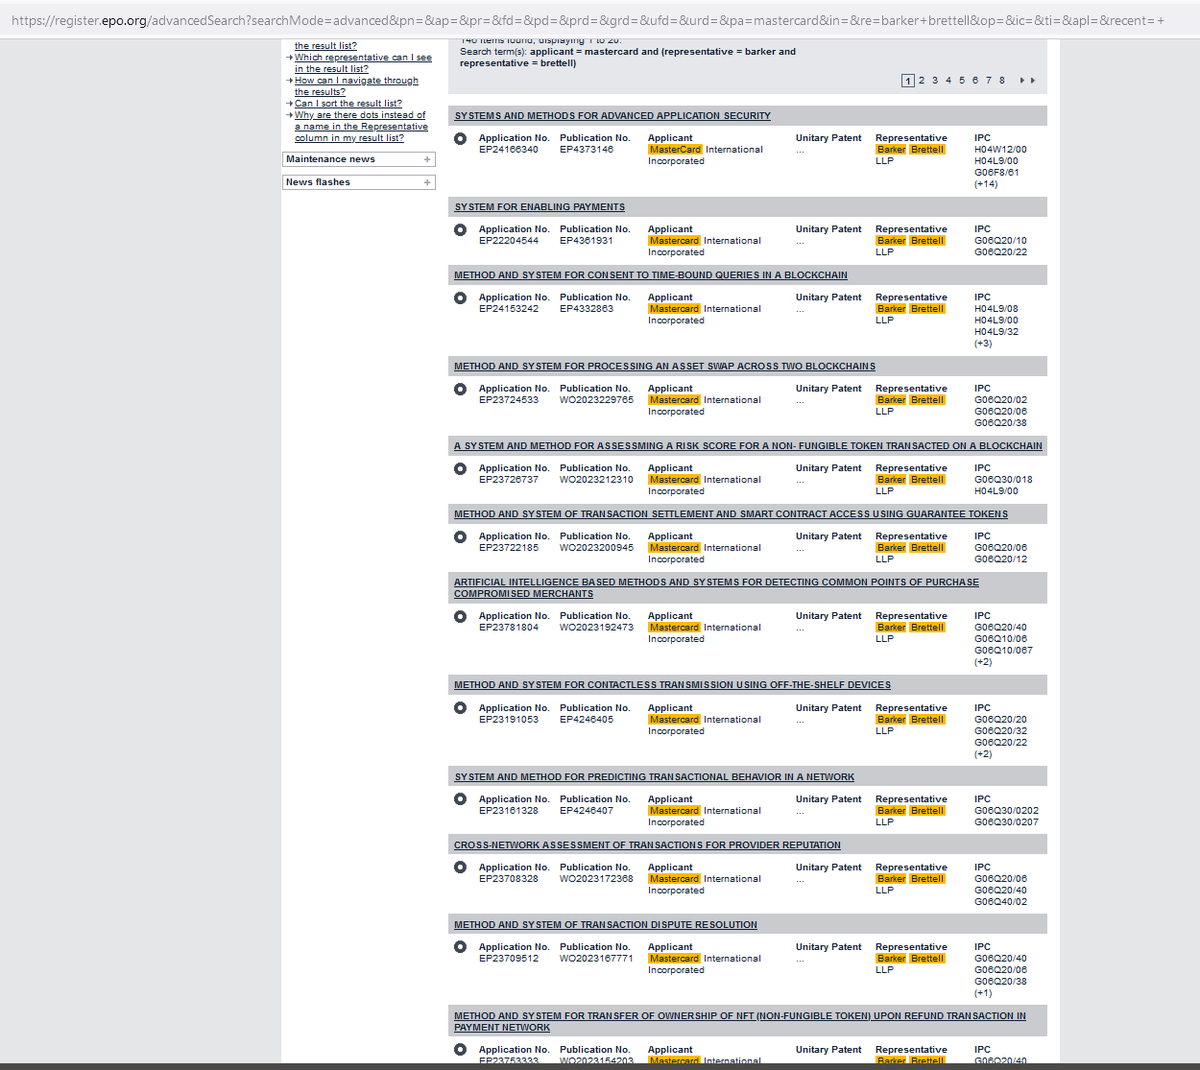Open 'Method and System of Transaction Dispute Resolution' result

coord(605,925)
